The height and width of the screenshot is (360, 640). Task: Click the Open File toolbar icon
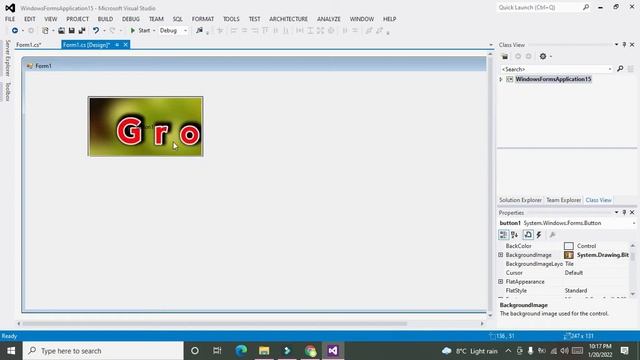click(x=61, y=31)
